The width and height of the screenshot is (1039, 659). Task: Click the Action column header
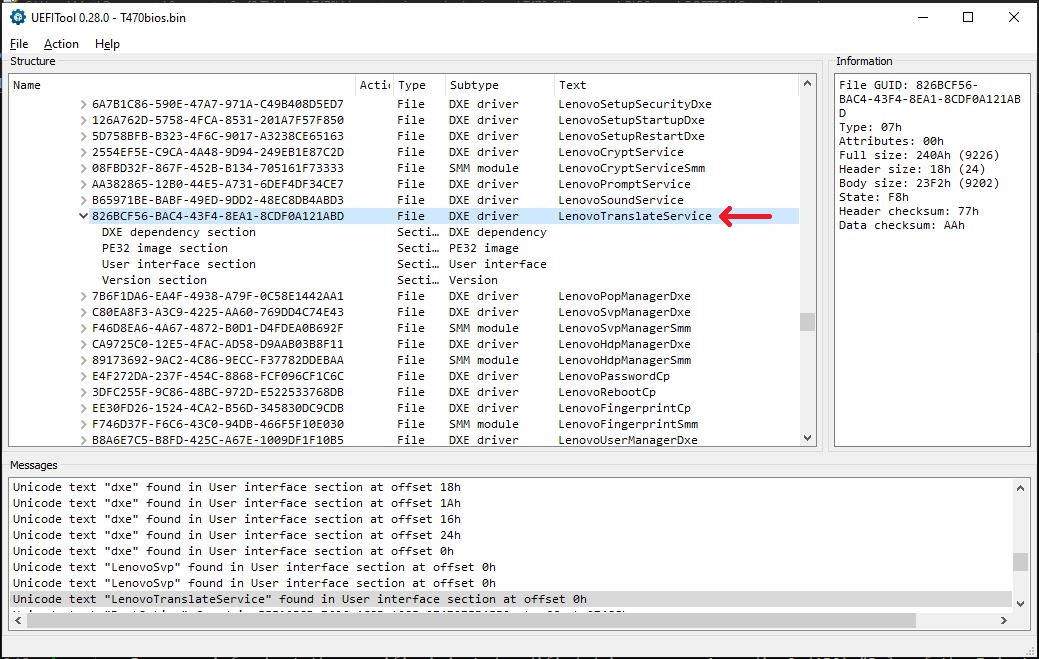tap(374, 85)
